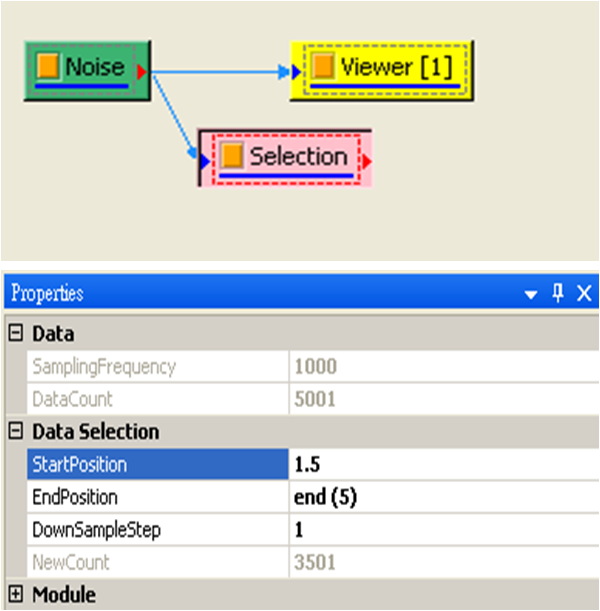Close the Properties panel
Image resolution: width=600 pixels, height=611 pixels.
[x=584, y=293]
